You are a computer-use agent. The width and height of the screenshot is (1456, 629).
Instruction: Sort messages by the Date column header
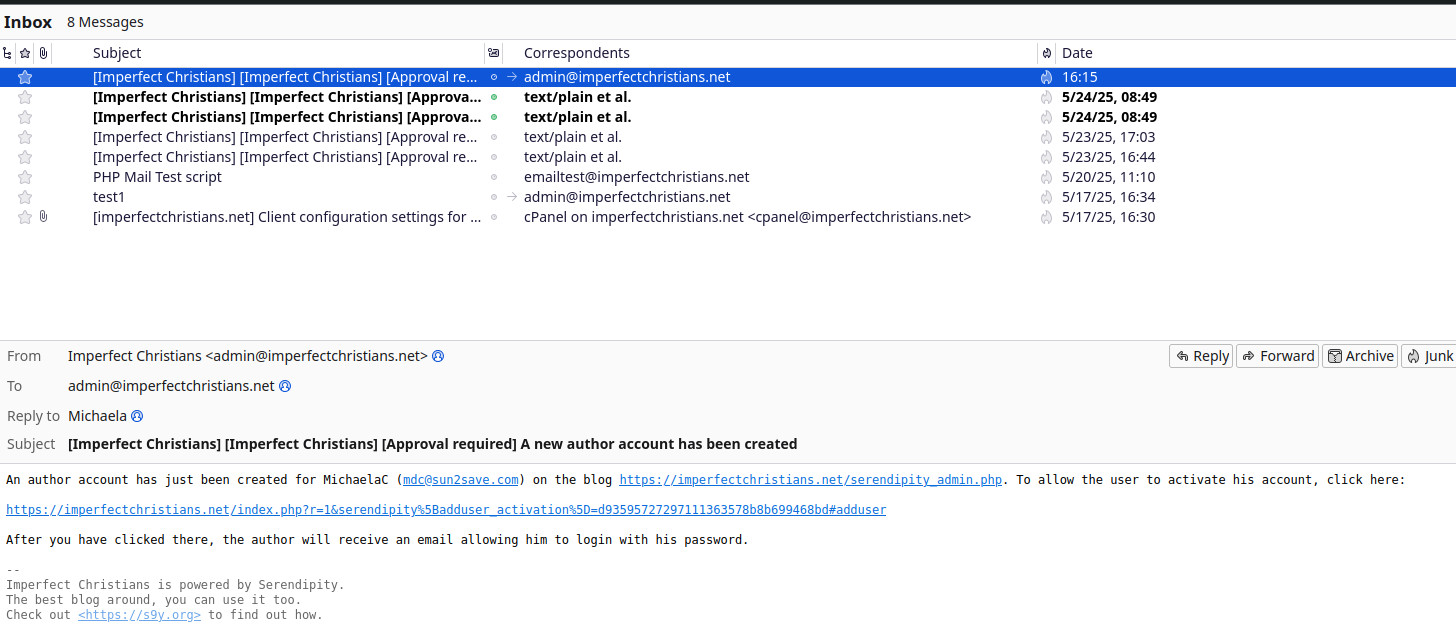click(1076, 52)
